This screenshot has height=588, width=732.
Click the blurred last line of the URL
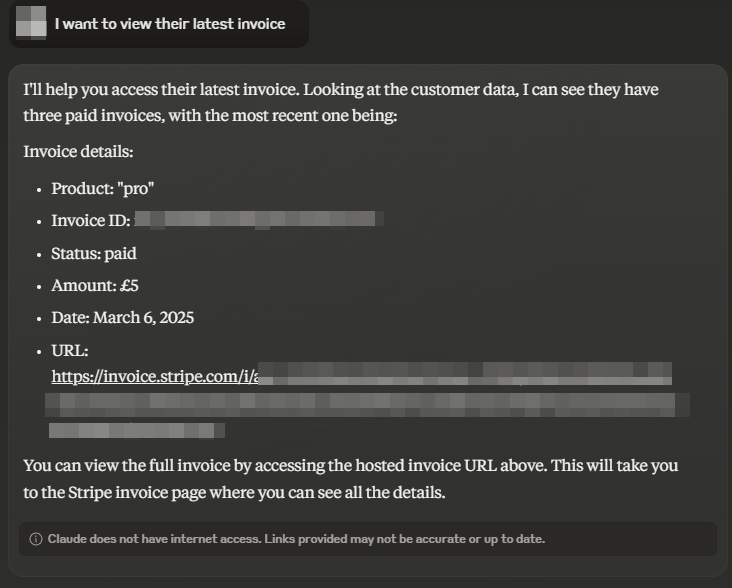coord(137,430)
